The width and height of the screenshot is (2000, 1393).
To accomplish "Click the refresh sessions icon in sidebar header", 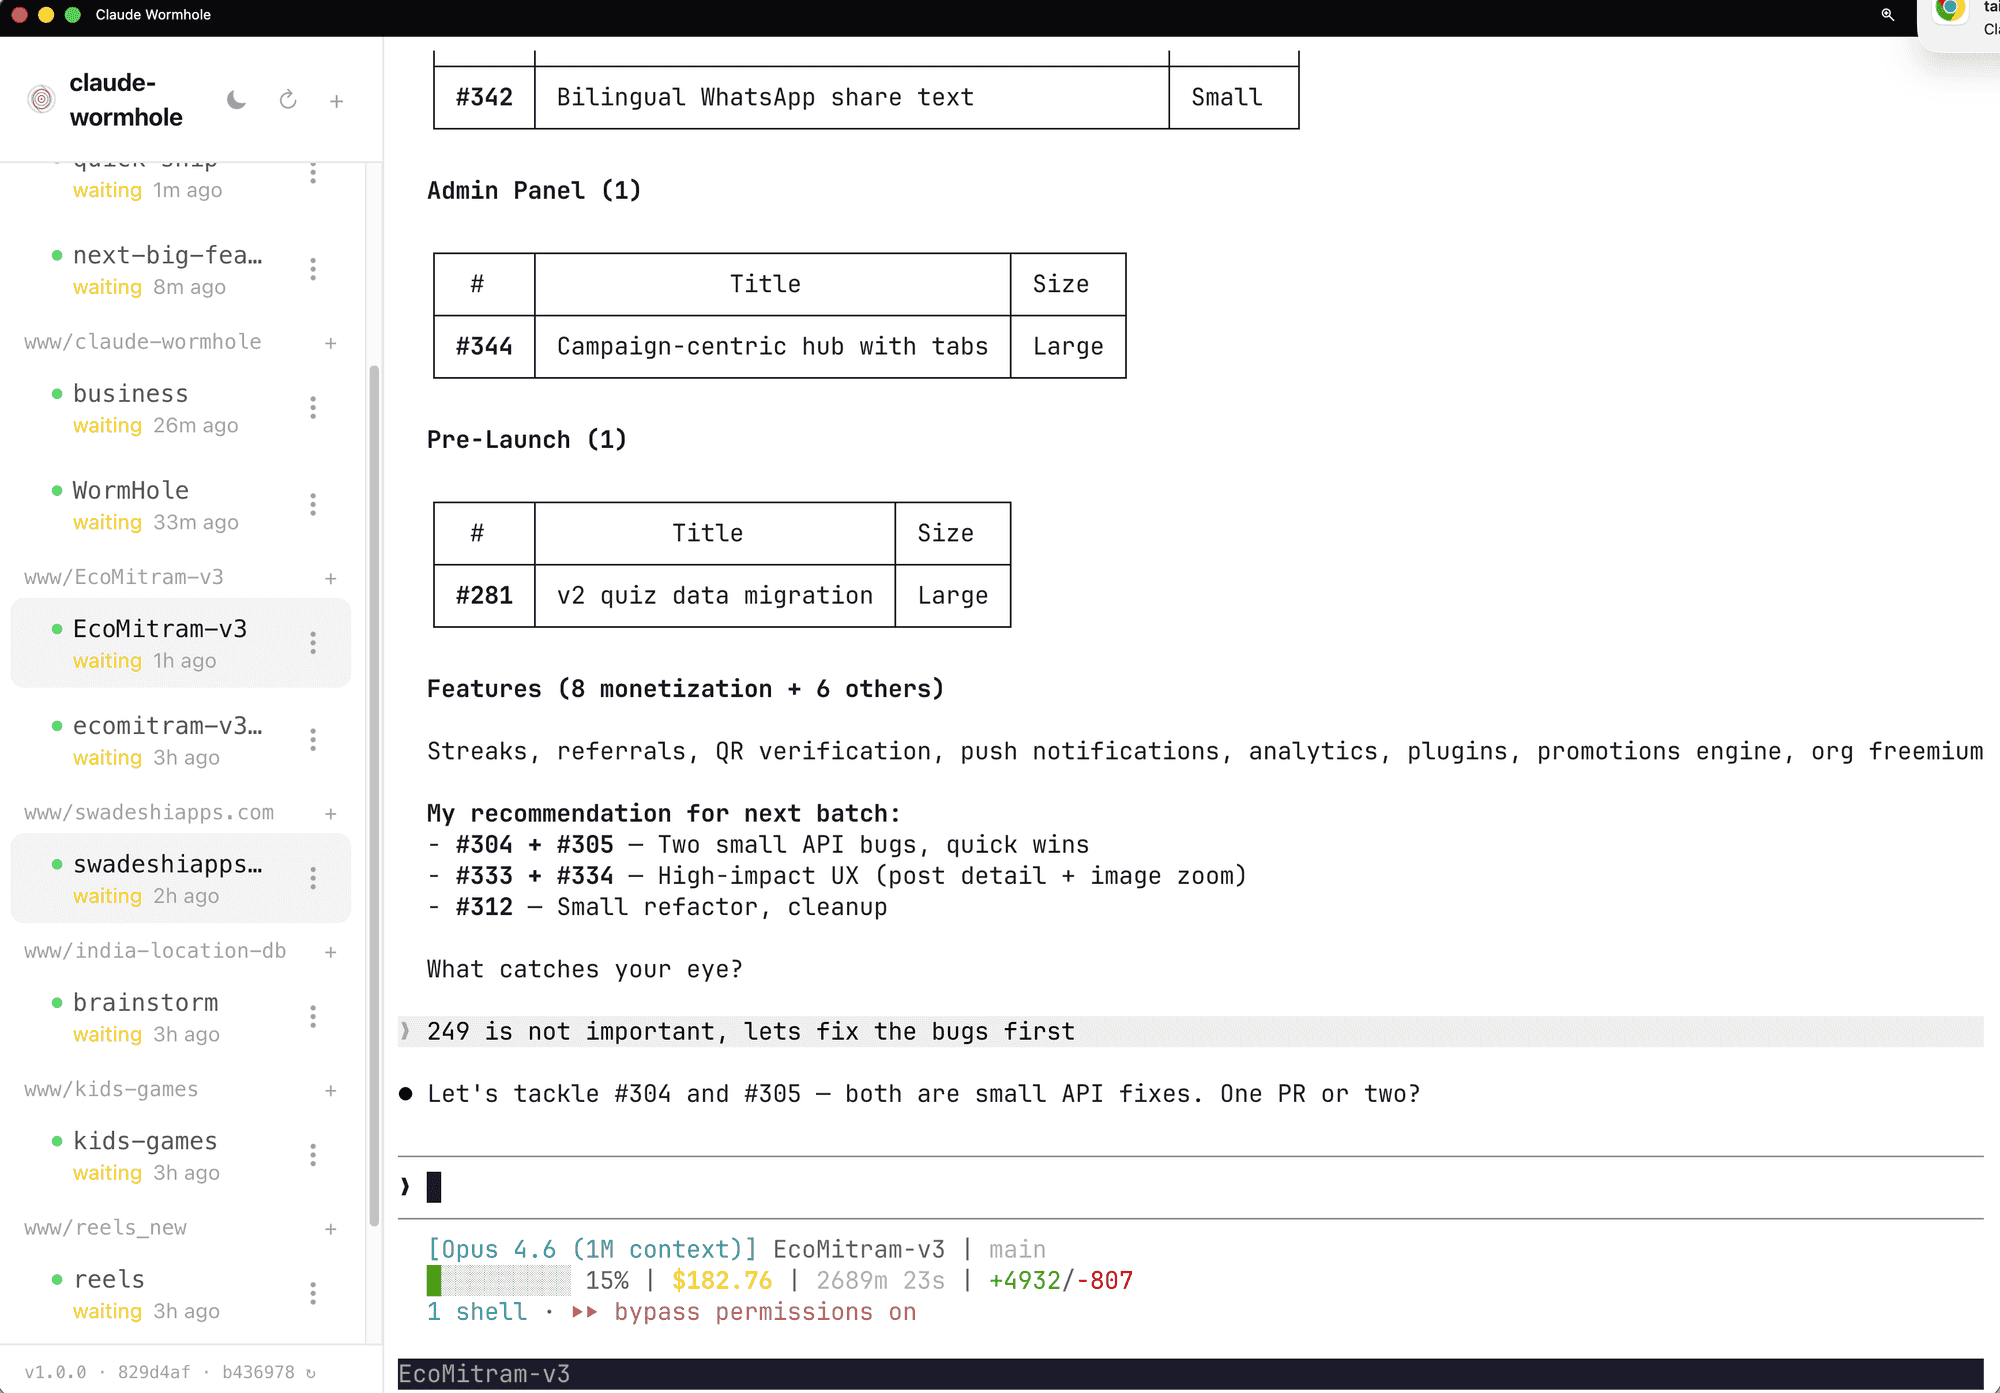I will coord(288,99).
